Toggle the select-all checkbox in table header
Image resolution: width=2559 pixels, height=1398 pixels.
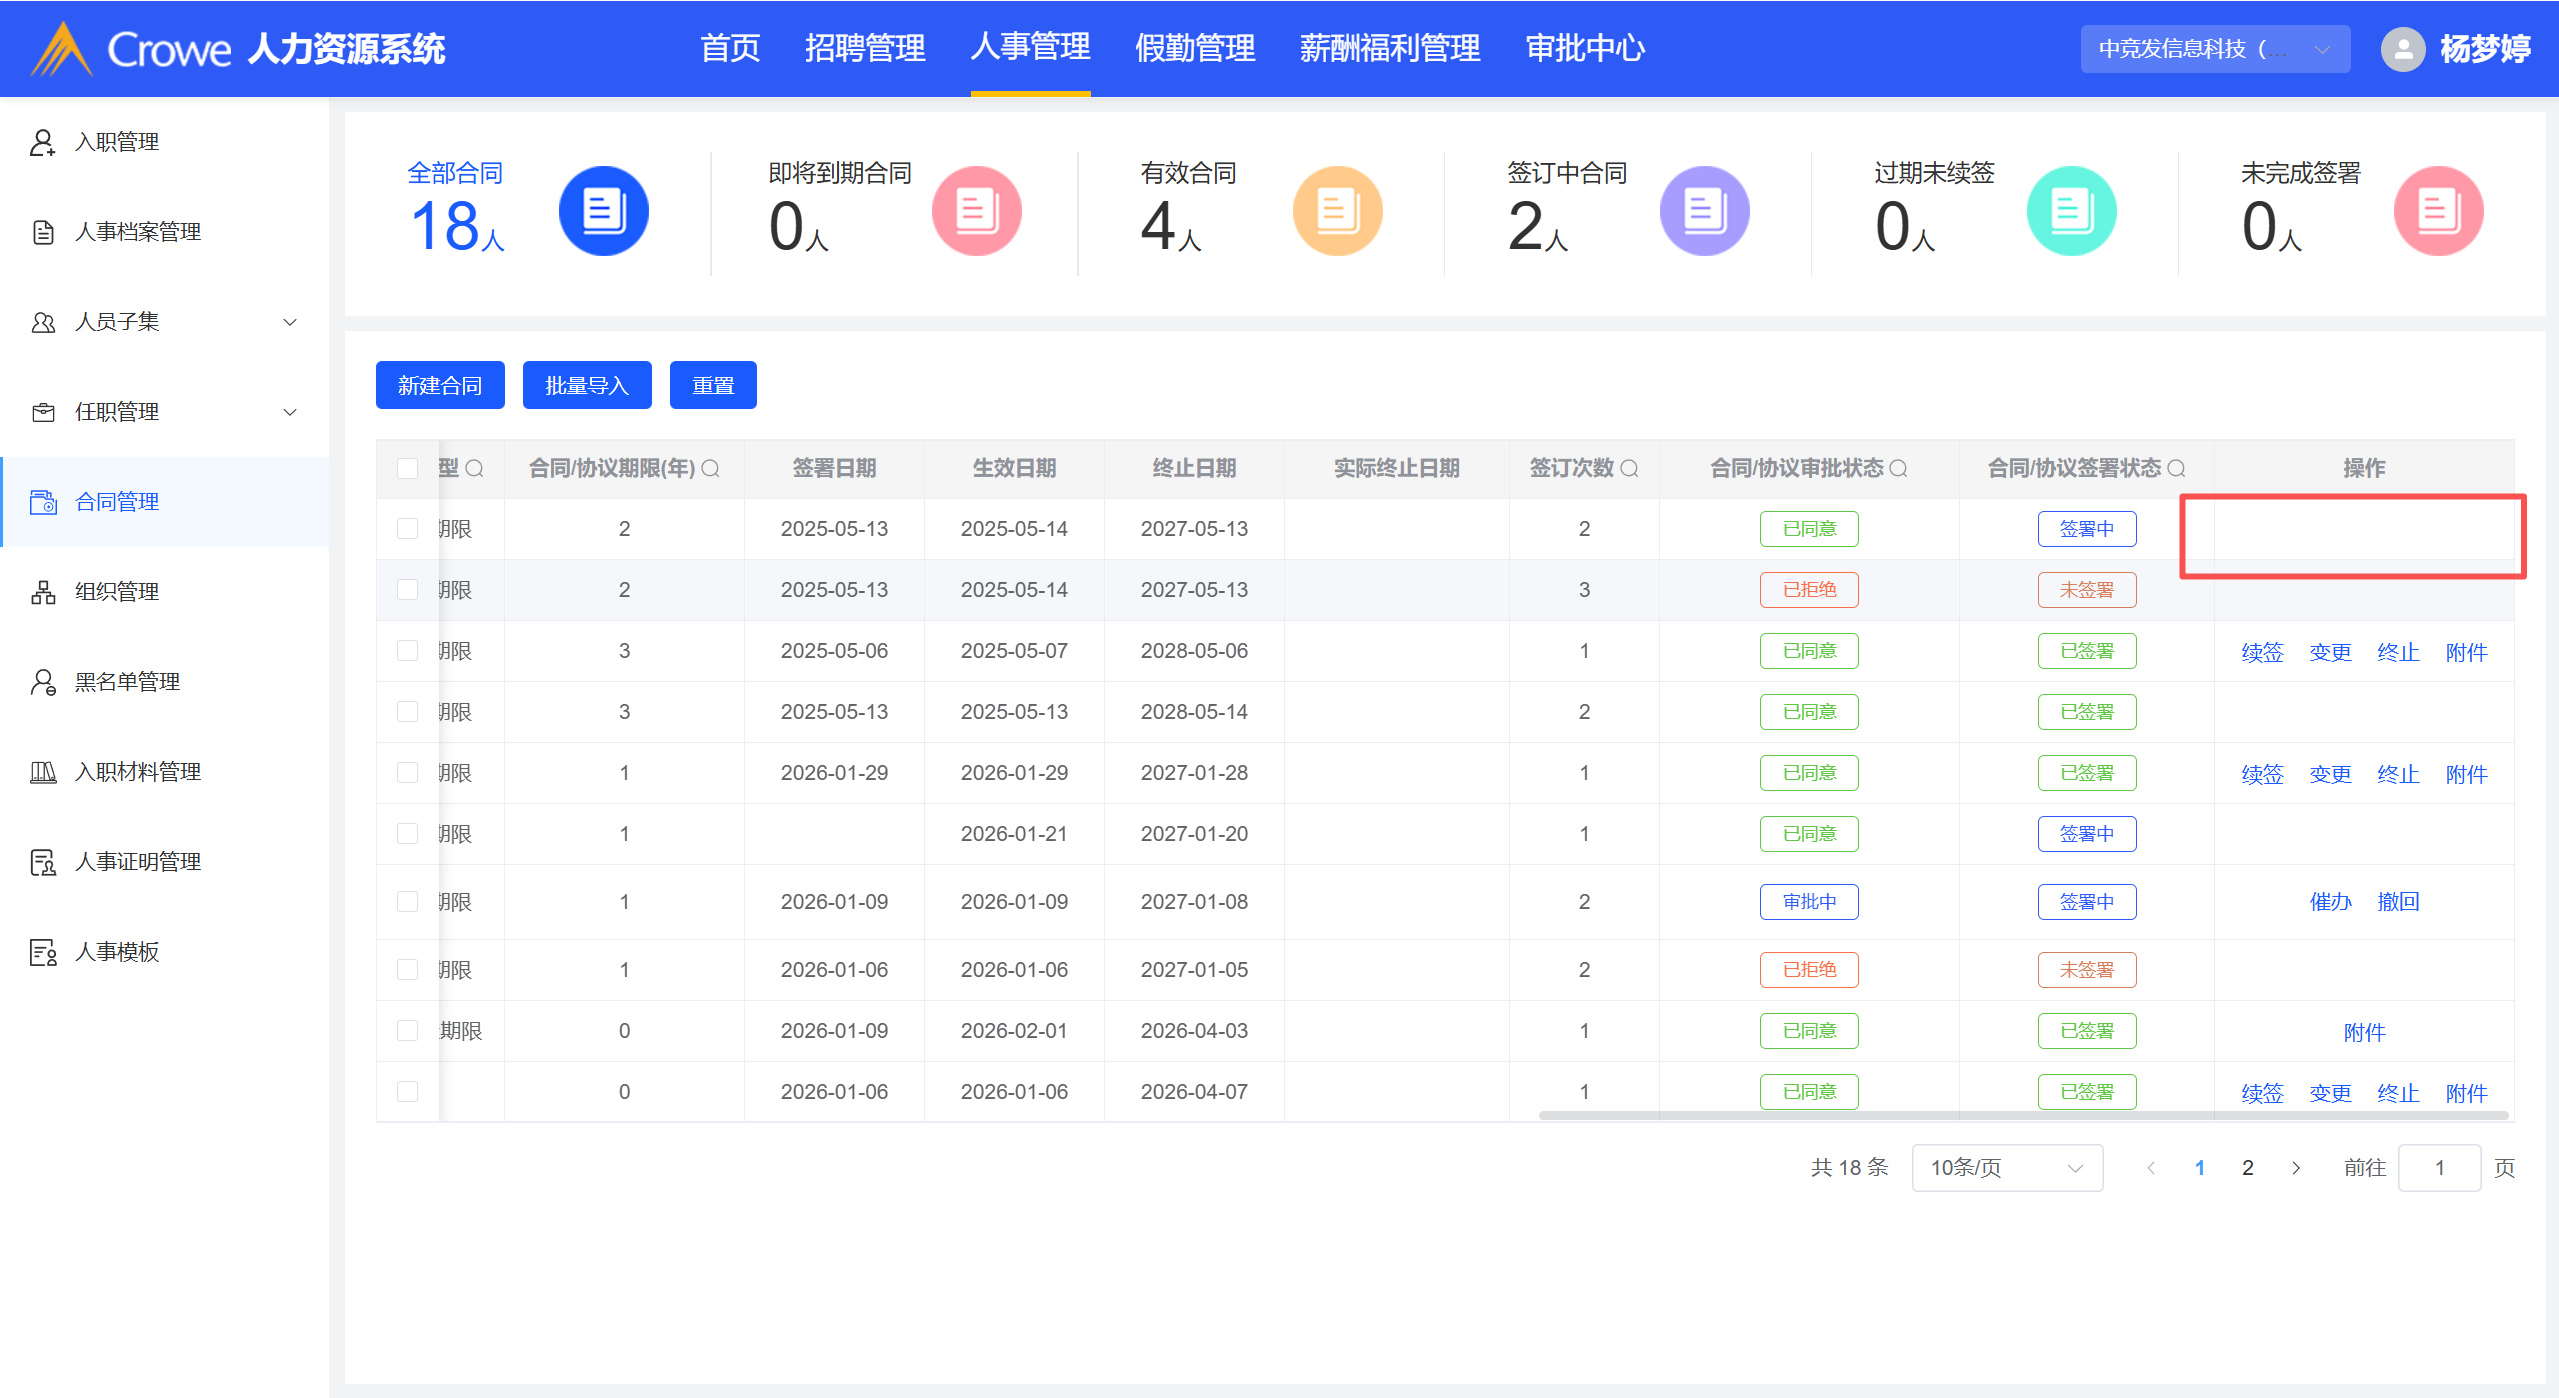[407, 468]
